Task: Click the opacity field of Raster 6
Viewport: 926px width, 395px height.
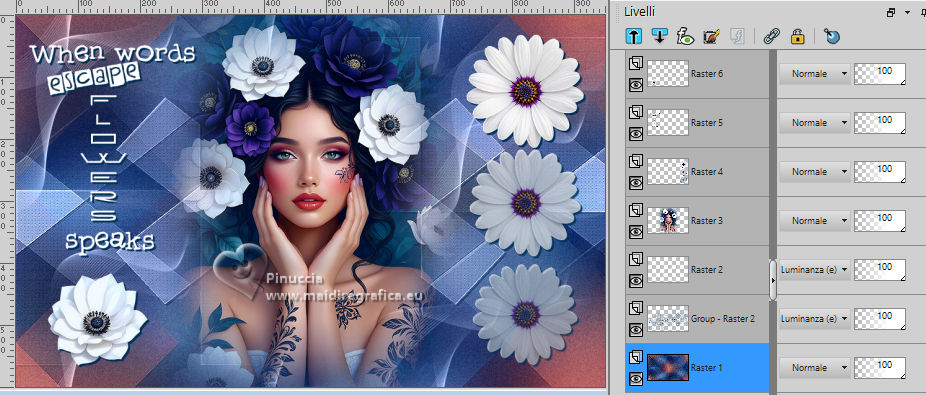Action: coord(880,74)
